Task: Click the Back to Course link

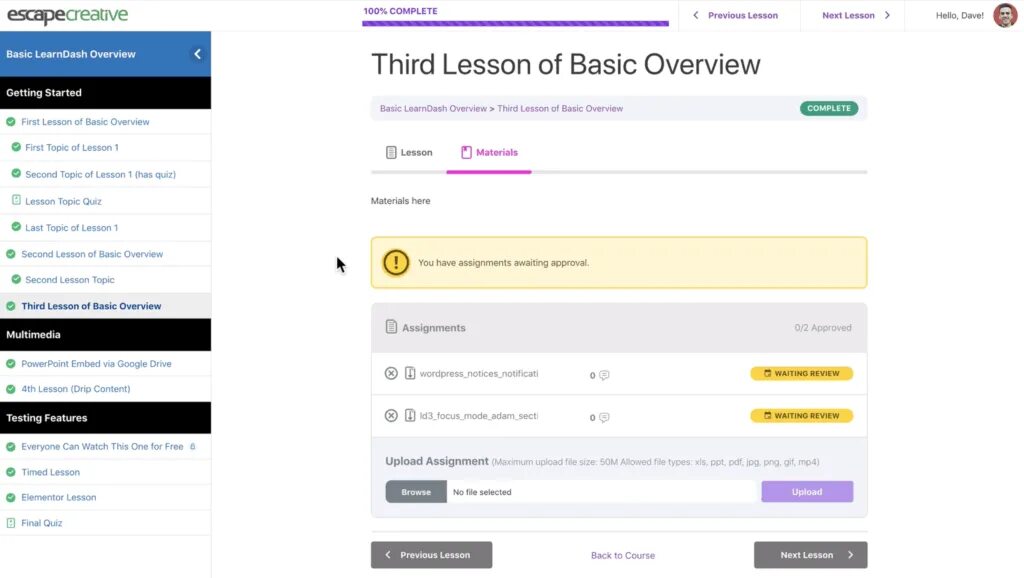Action: 623,555
